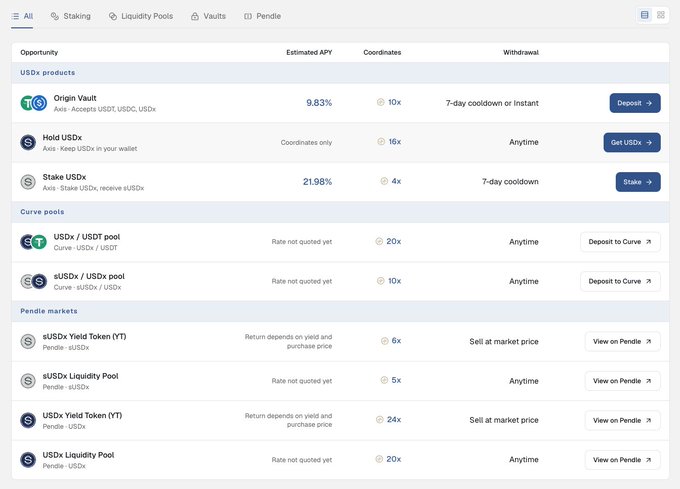Select the Stake USDx title
This screenshot has height=489, width=680.
coord(64,177)
